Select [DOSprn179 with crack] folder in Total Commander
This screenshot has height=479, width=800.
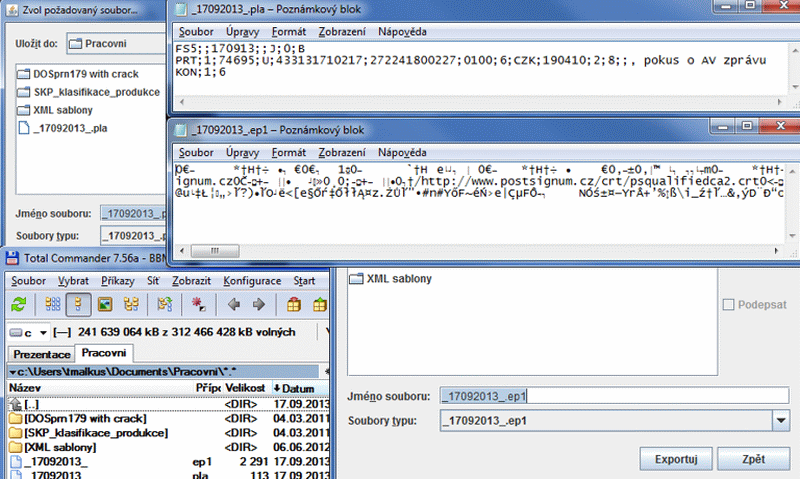[x=168, y=419]
